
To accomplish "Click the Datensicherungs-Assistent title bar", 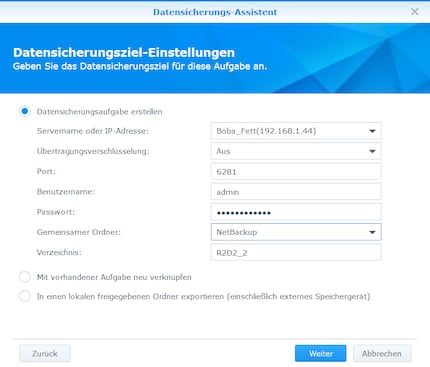I will point(215,12).
